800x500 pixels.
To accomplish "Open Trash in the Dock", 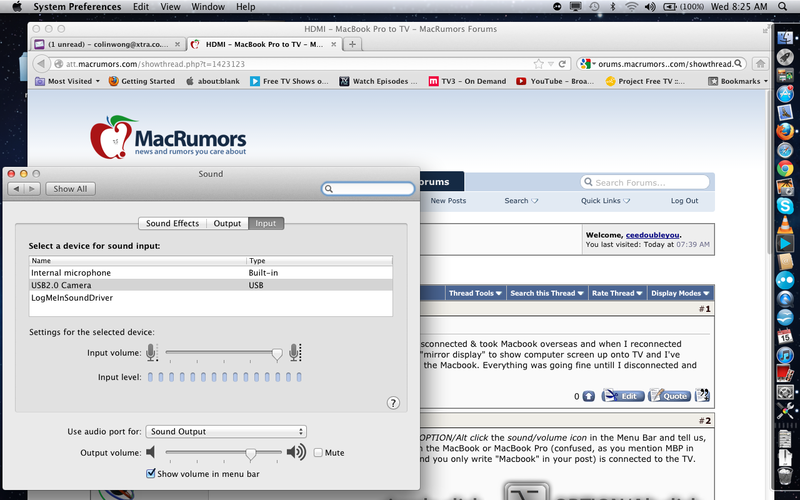I will click(785, 476).
